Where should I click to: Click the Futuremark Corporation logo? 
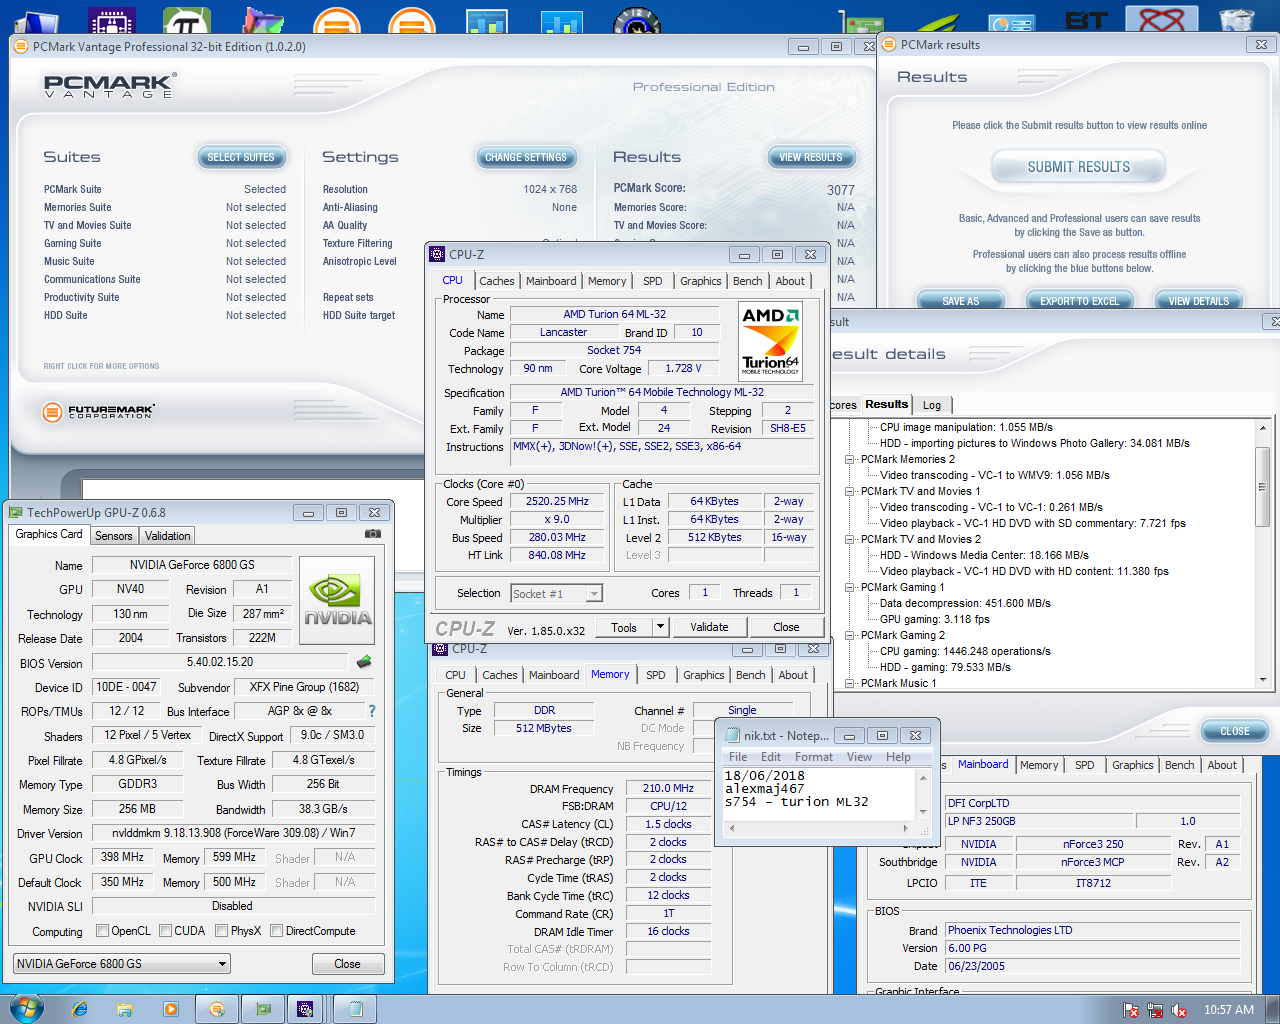98,411
